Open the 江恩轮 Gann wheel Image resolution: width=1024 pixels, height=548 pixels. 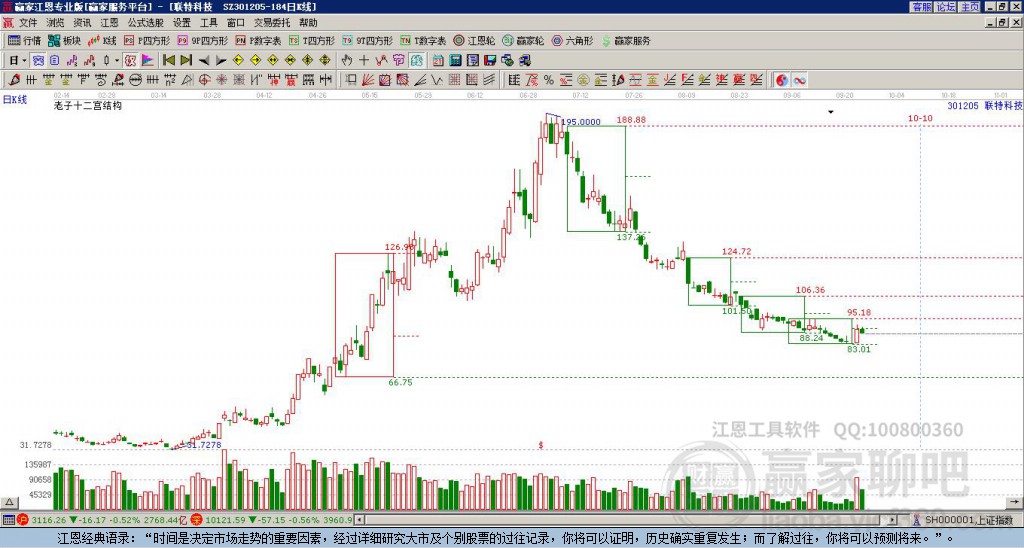coord(474,40)
